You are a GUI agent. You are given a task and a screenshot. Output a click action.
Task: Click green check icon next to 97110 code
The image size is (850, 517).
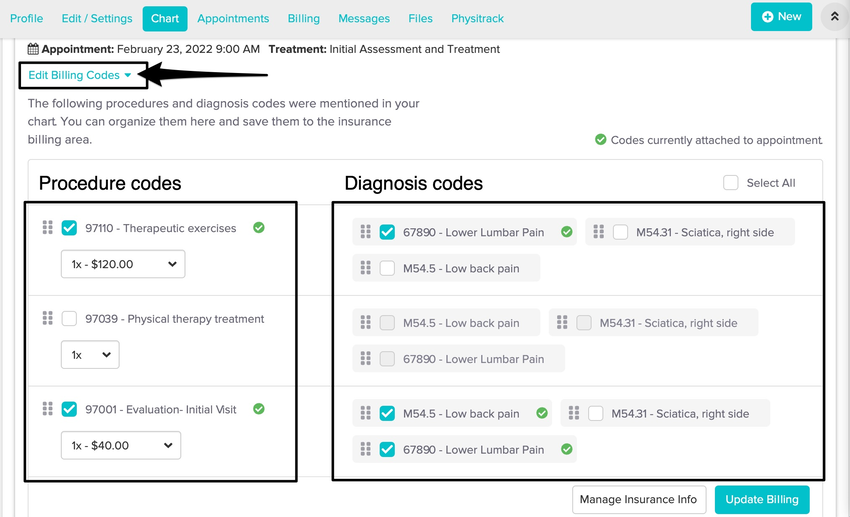click(259, 228)
